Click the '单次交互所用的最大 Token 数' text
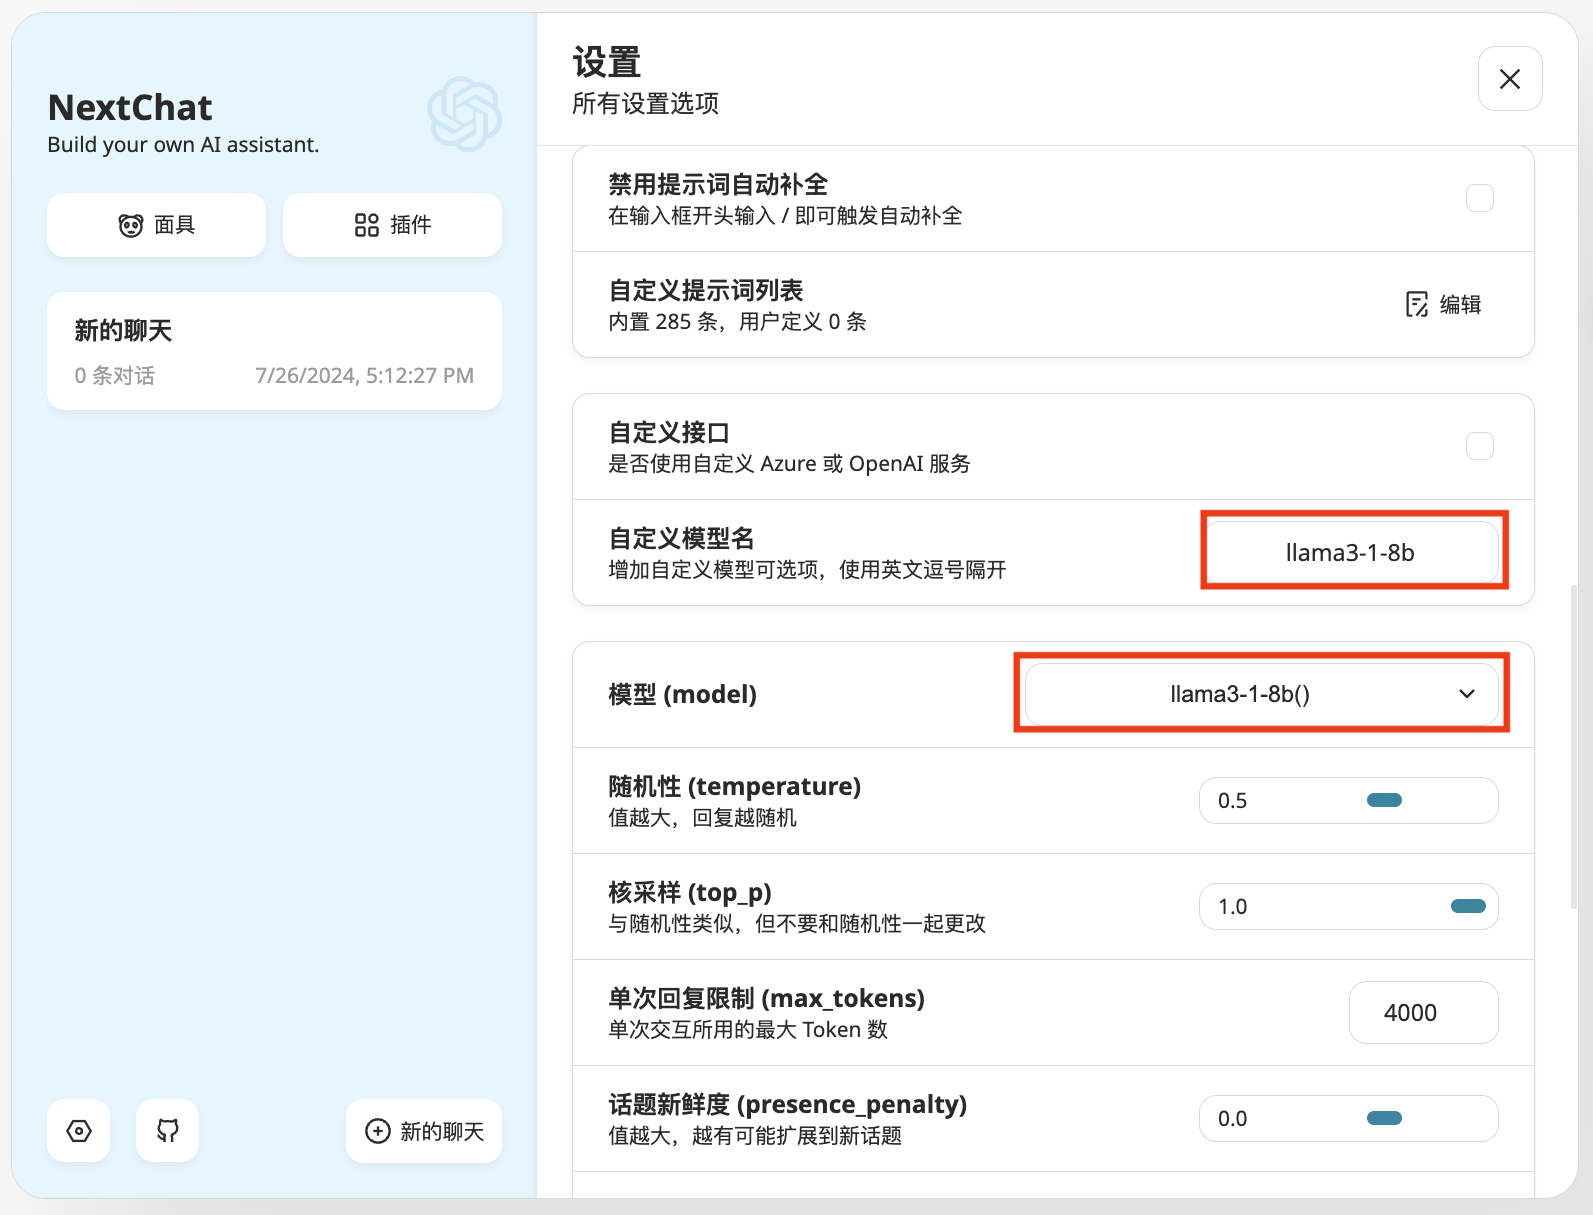 (x=748, y=1030)
